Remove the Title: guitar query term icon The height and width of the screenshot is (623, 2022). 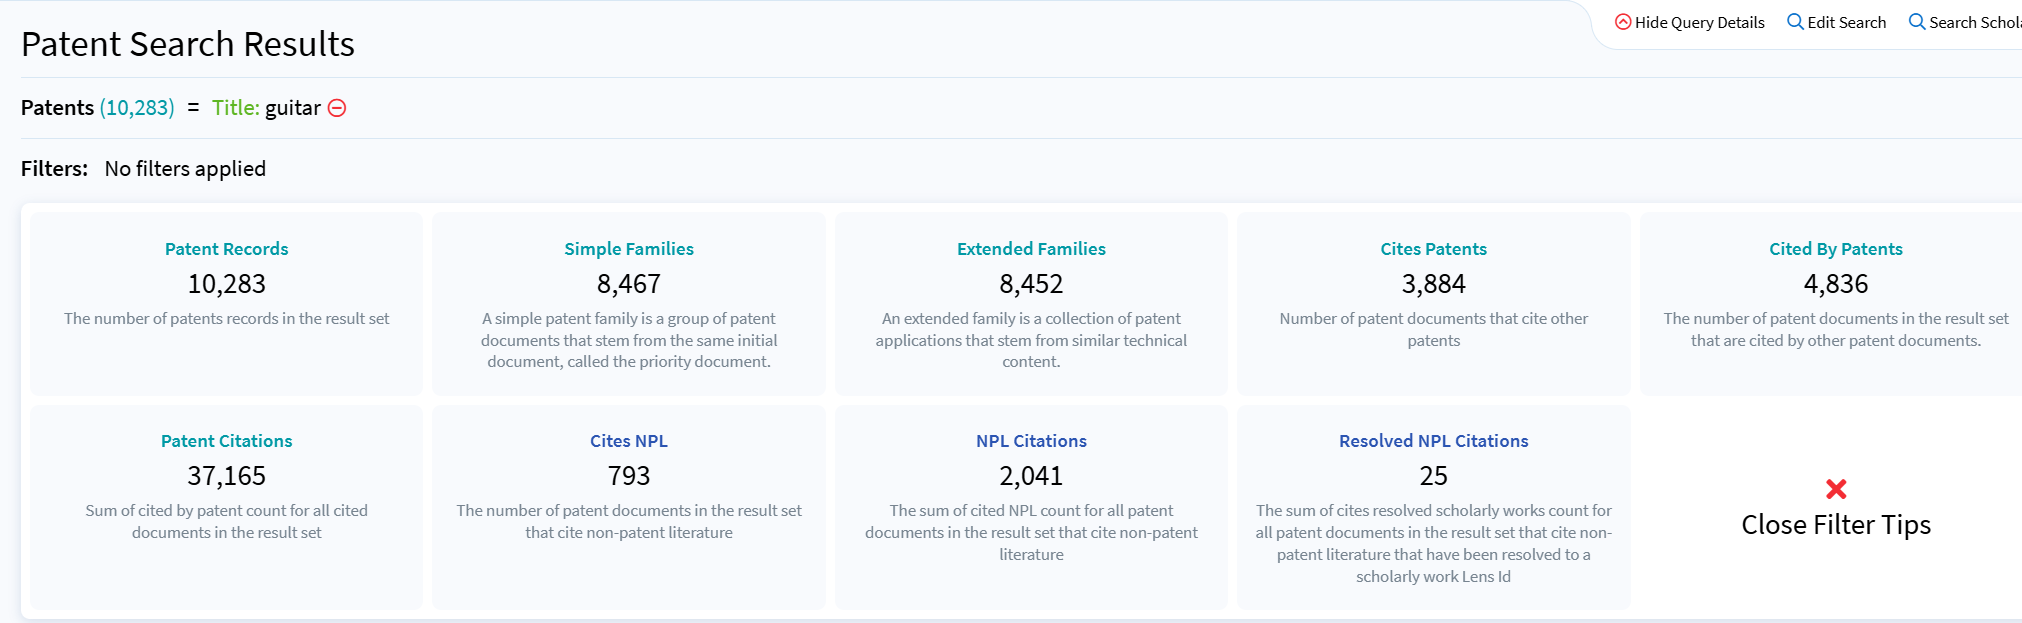(x=337, y=108)
